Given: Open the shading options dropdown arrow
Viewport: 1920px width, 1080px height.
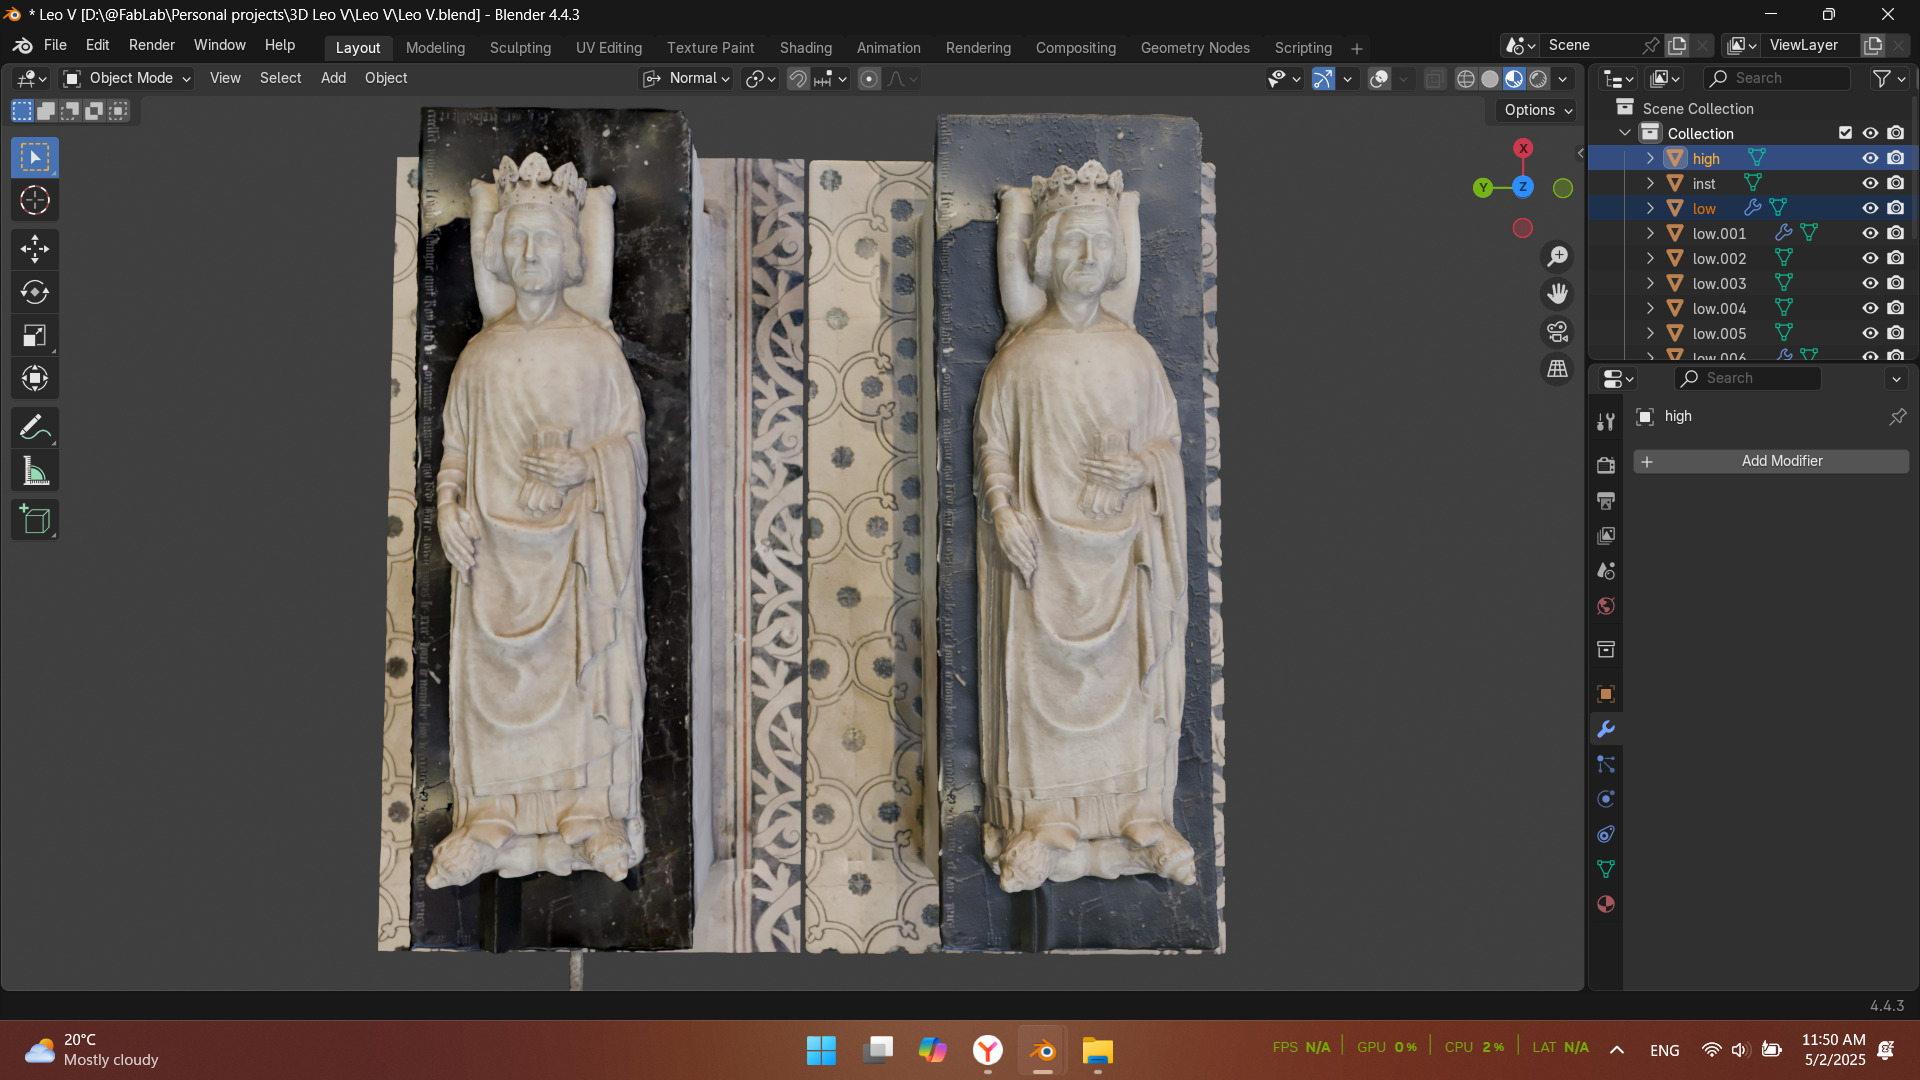Looking at the screenshot, I should [x=1562, y=79].
